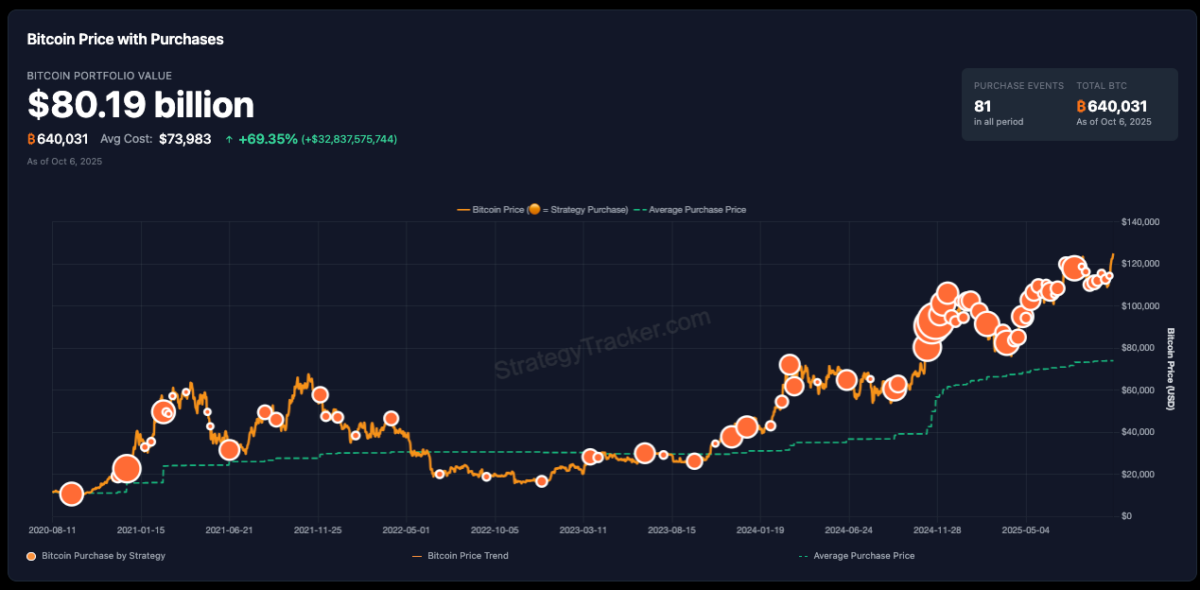Select the $80.19 billion portfolio value
The width and height of the screenshot is (1200, 590).
[x=141, y=105]
